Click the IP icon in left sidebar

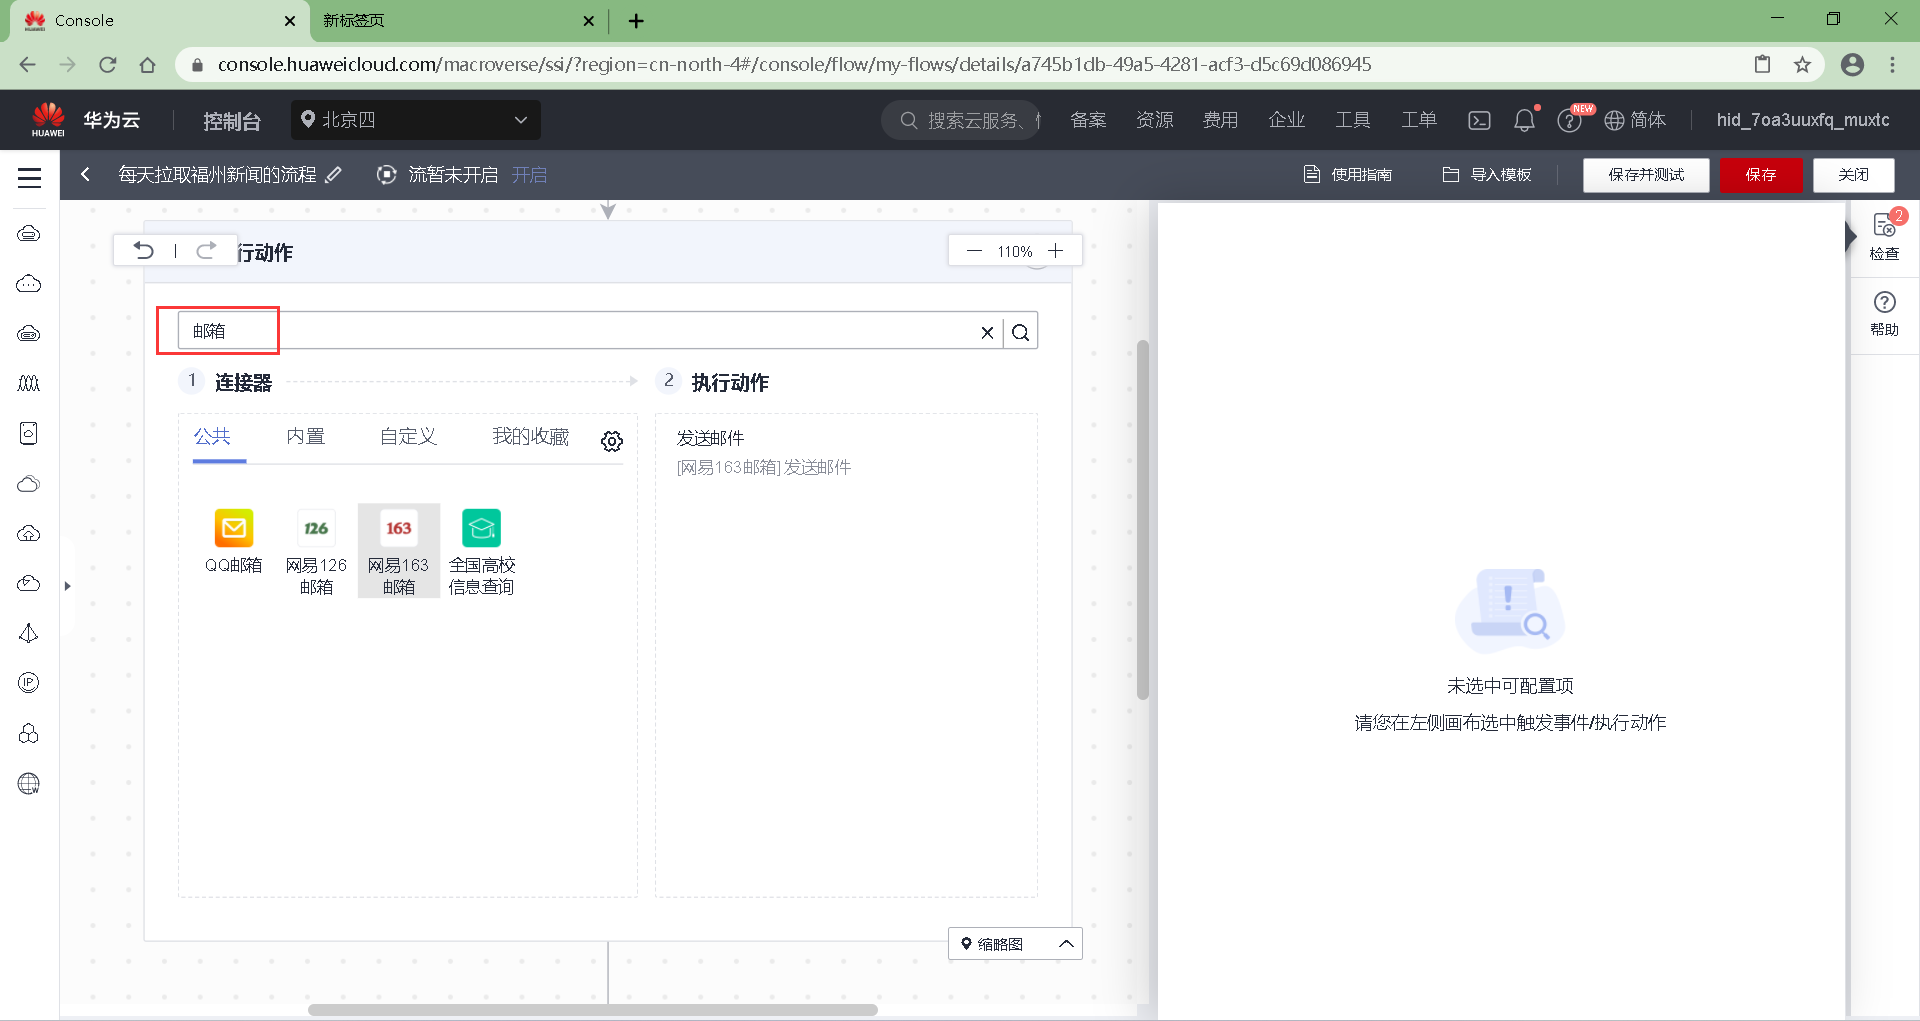(x=29, y=683)
